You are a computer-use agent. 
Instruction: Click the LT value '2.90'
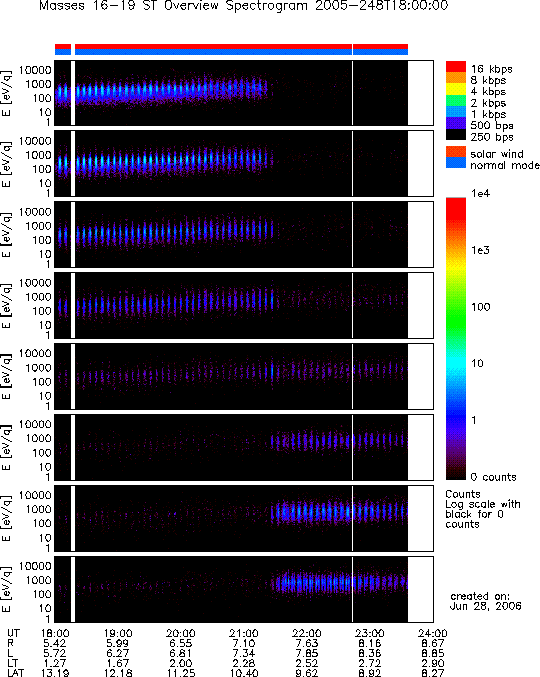[x=433, y=663]
